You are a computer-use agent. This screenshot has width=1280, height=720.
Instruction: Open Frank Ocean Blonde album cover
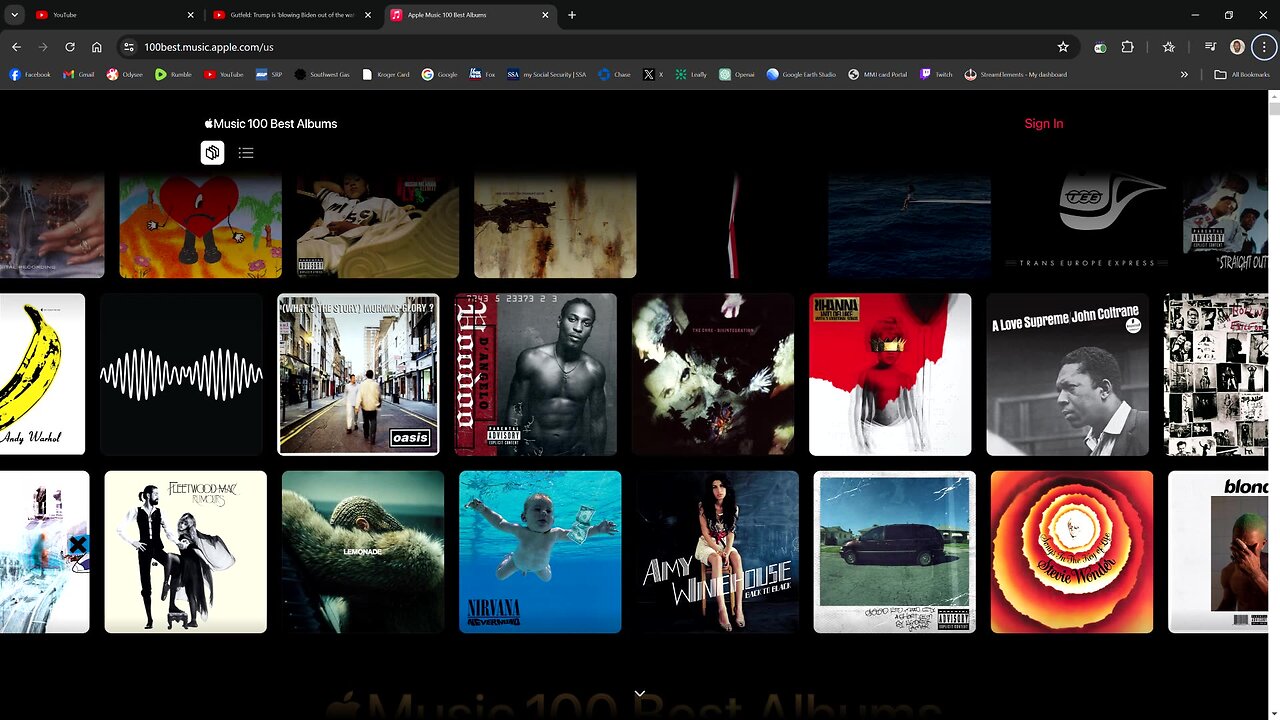pos(1218,552)
